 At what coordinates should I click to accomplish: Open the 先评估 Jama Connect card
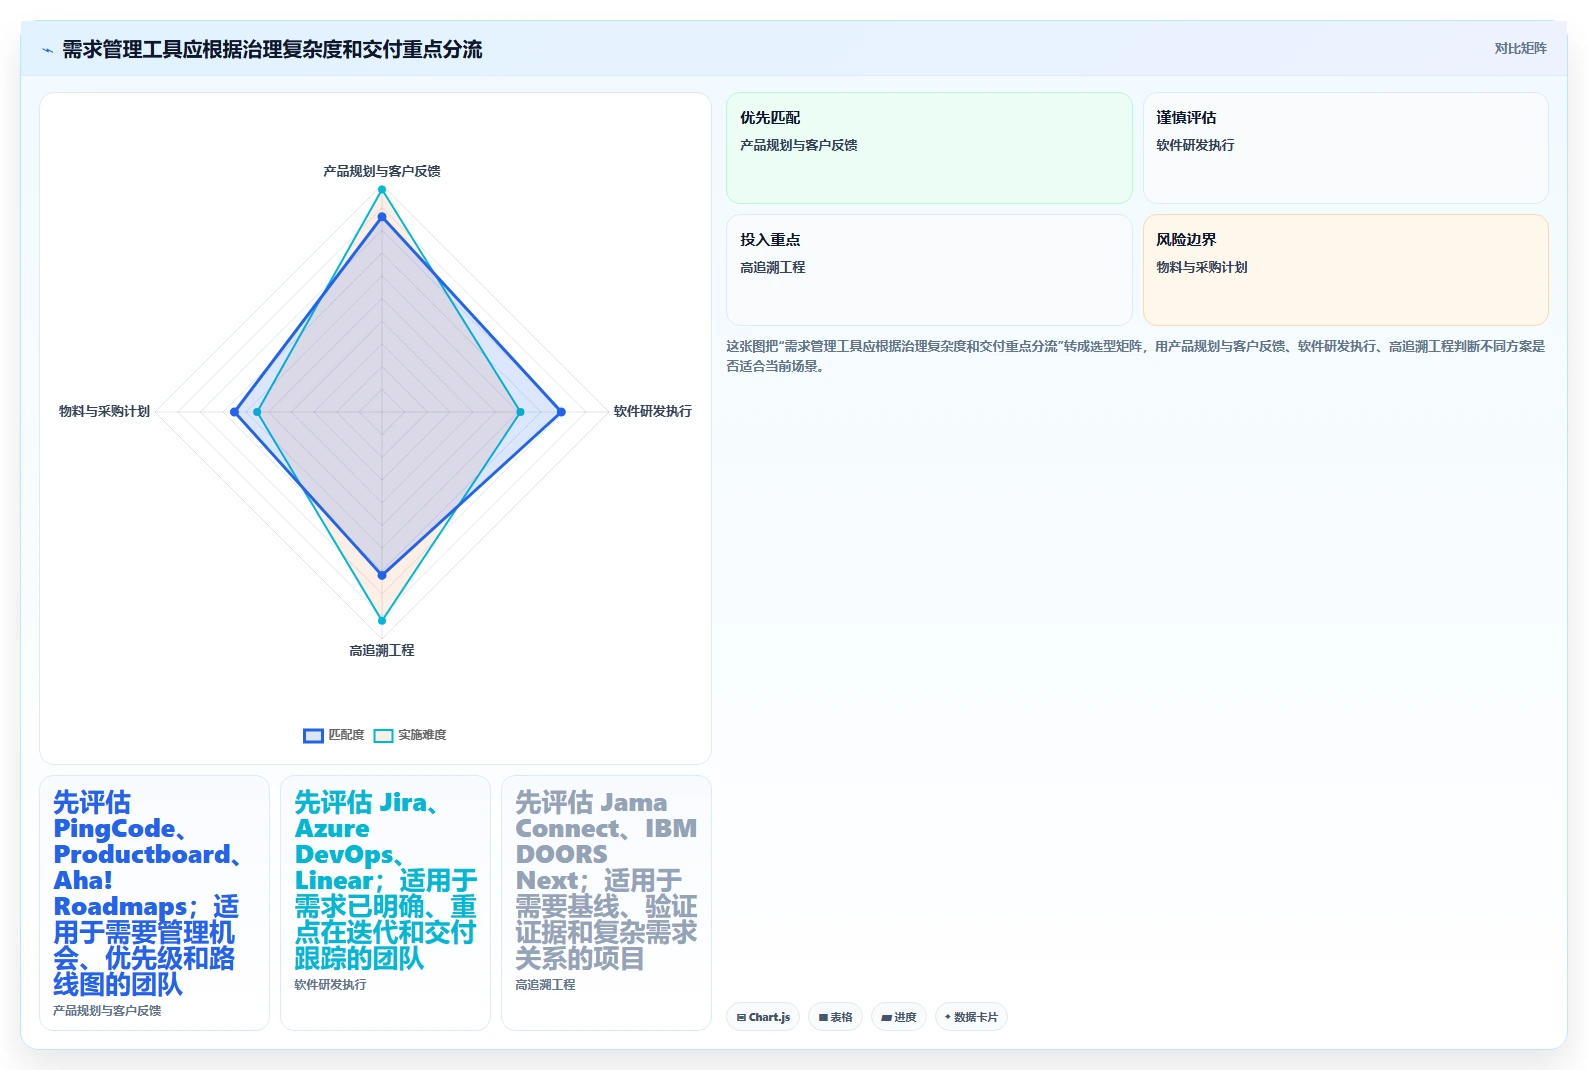pyautogui.click(x=606, y=903)
